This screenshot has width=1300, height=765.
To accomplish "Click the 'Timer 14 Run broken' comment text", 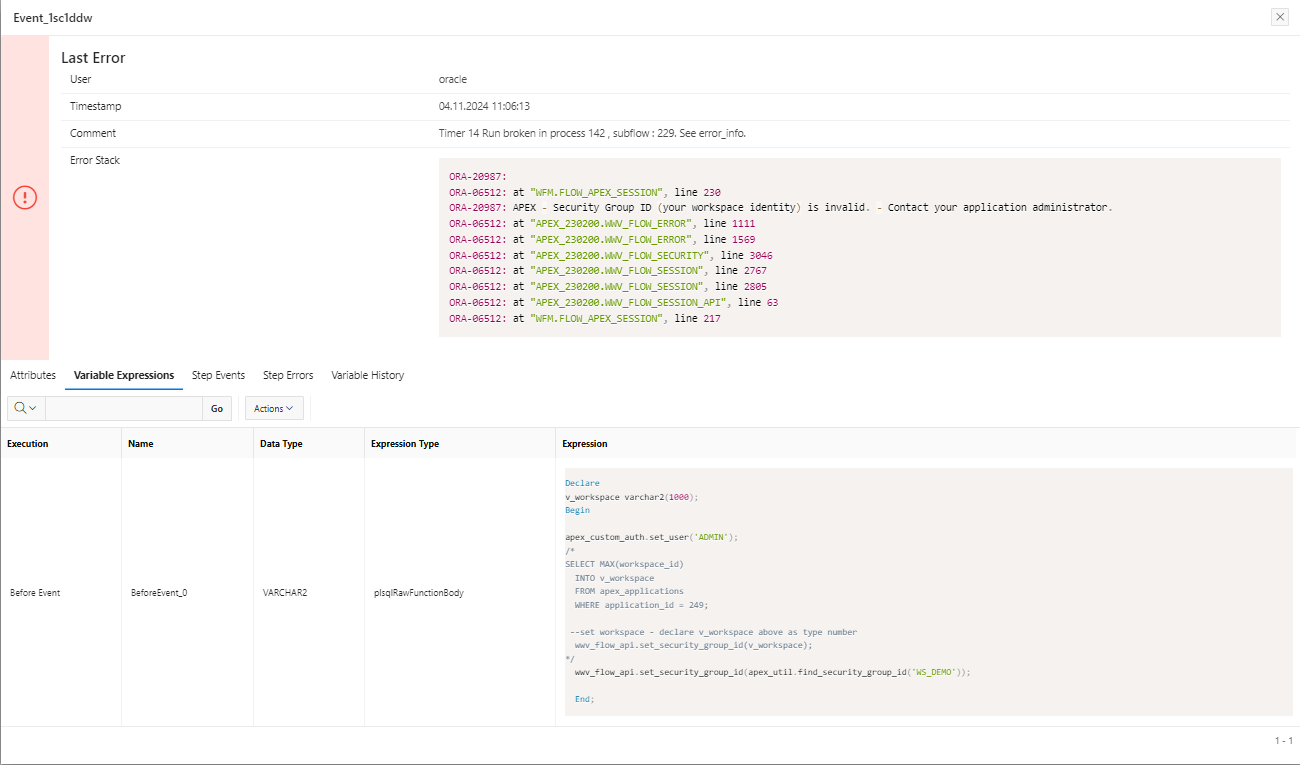I will pos(592,133).
